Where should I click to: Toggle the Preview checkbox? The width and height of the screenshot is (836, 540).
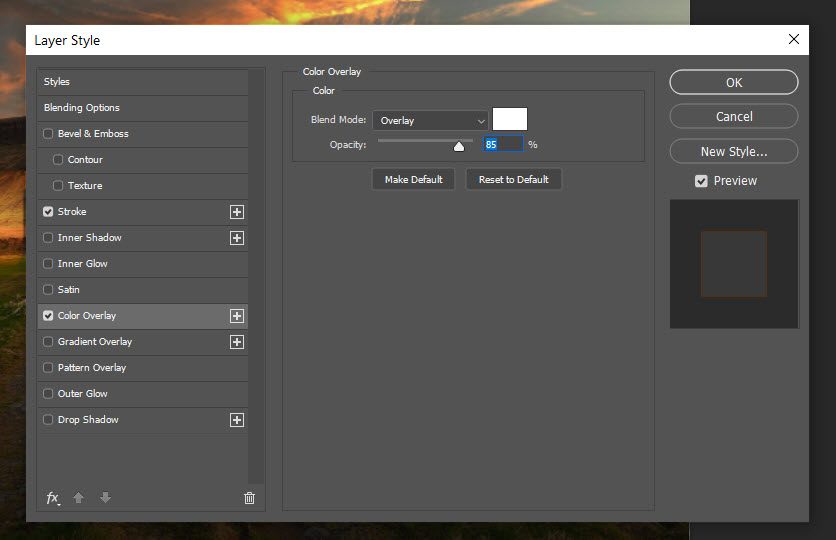(x=701, y=181)
